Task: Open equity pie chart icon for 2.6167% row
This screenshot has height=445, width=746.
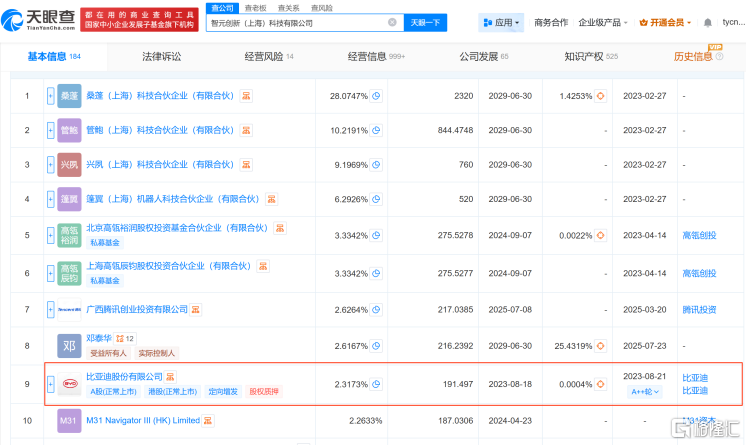Action: 376,346
